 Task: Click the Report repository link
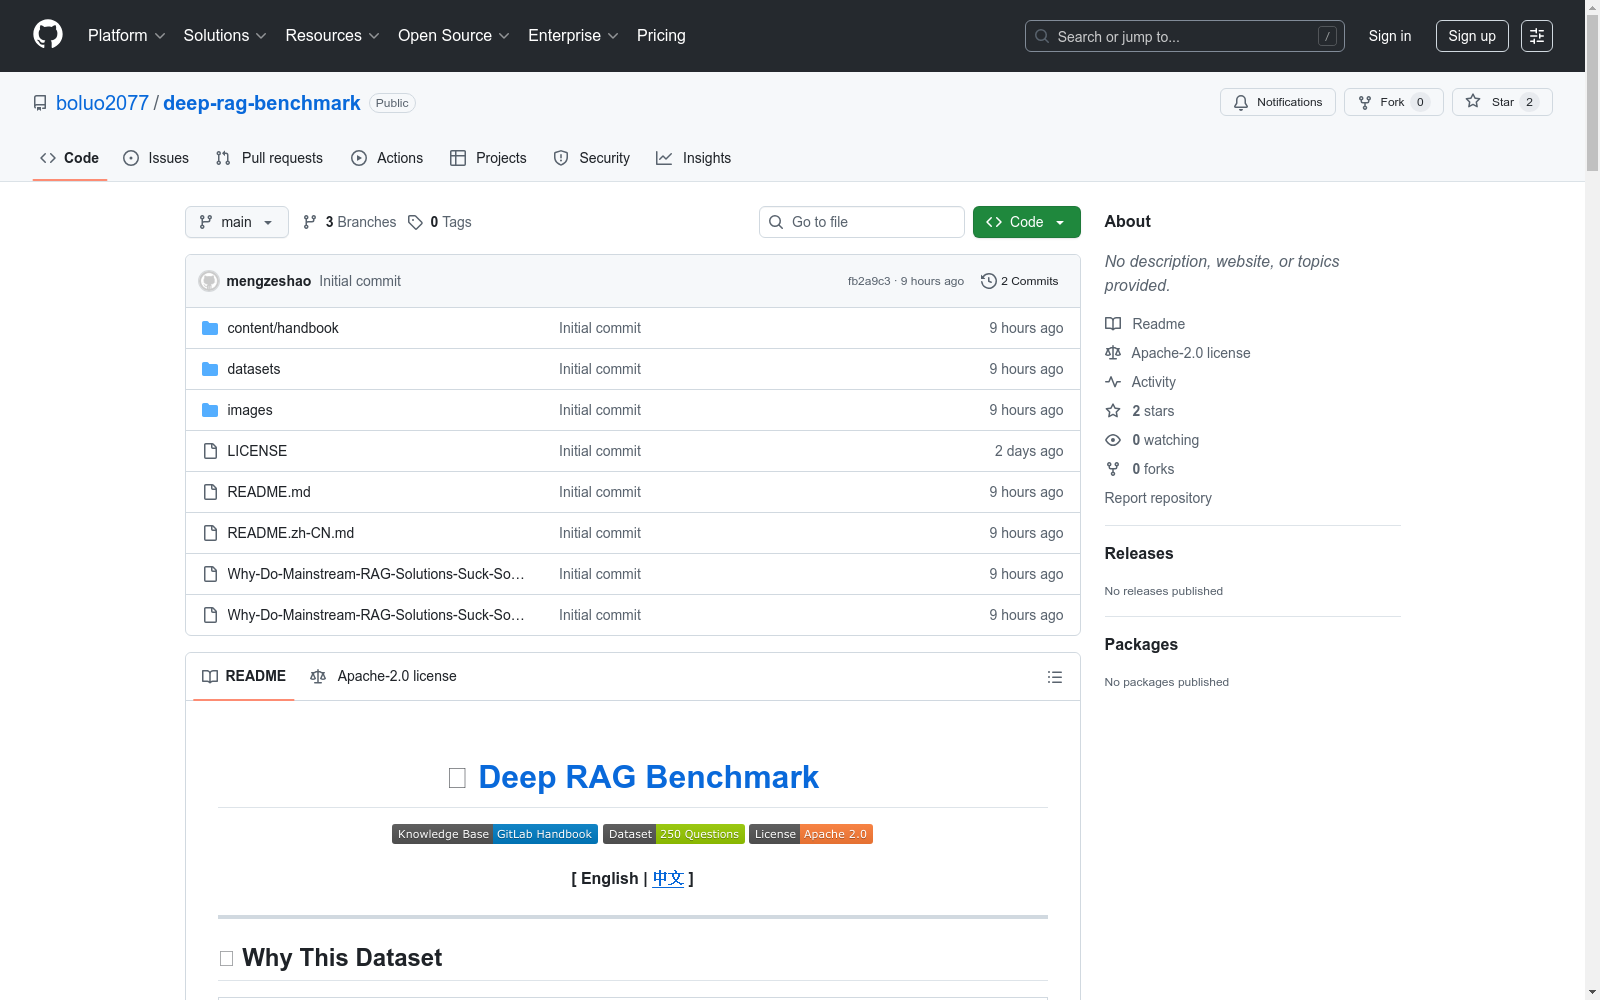click(x=1158, y=498)
